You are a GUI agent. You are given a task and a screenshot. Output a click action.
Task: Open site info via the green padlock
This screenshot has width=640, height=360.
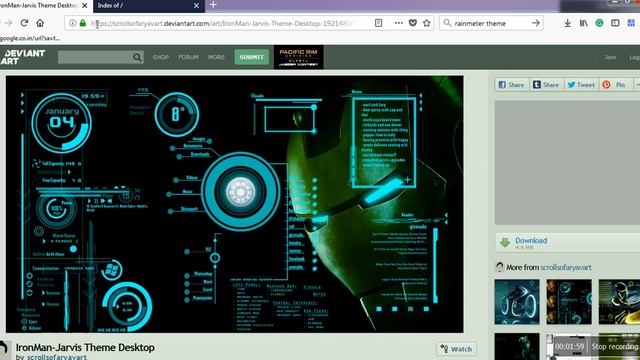tap(83, 23)
